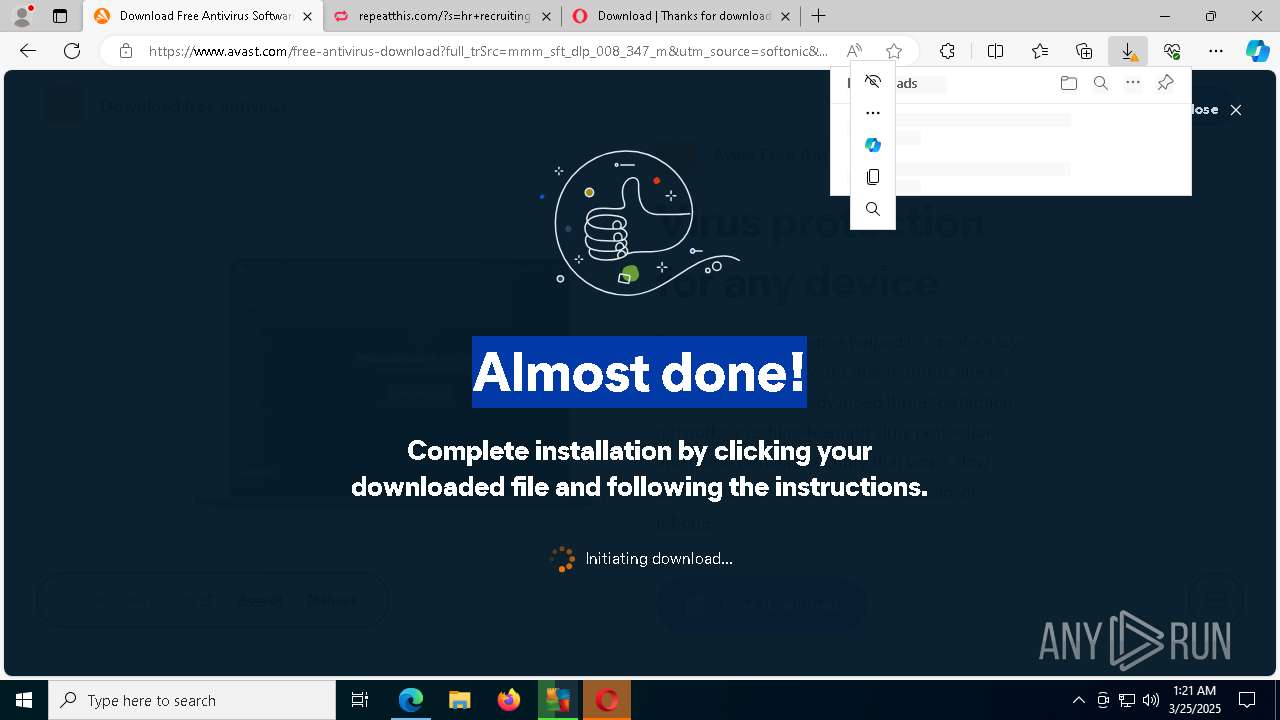
Task: Click the 'Initiating download...' status text
Action: (x=659, y=559)
